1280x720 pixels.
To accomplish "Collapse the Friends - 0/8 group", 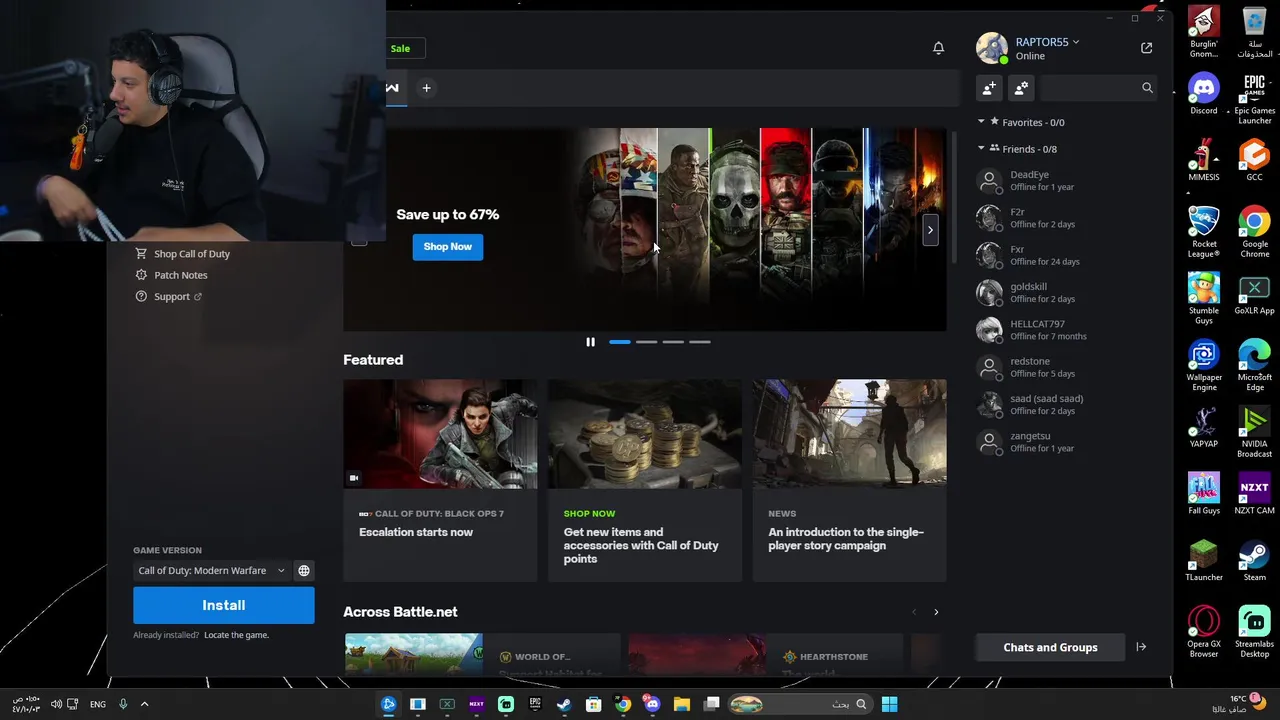I will [981, 148].
